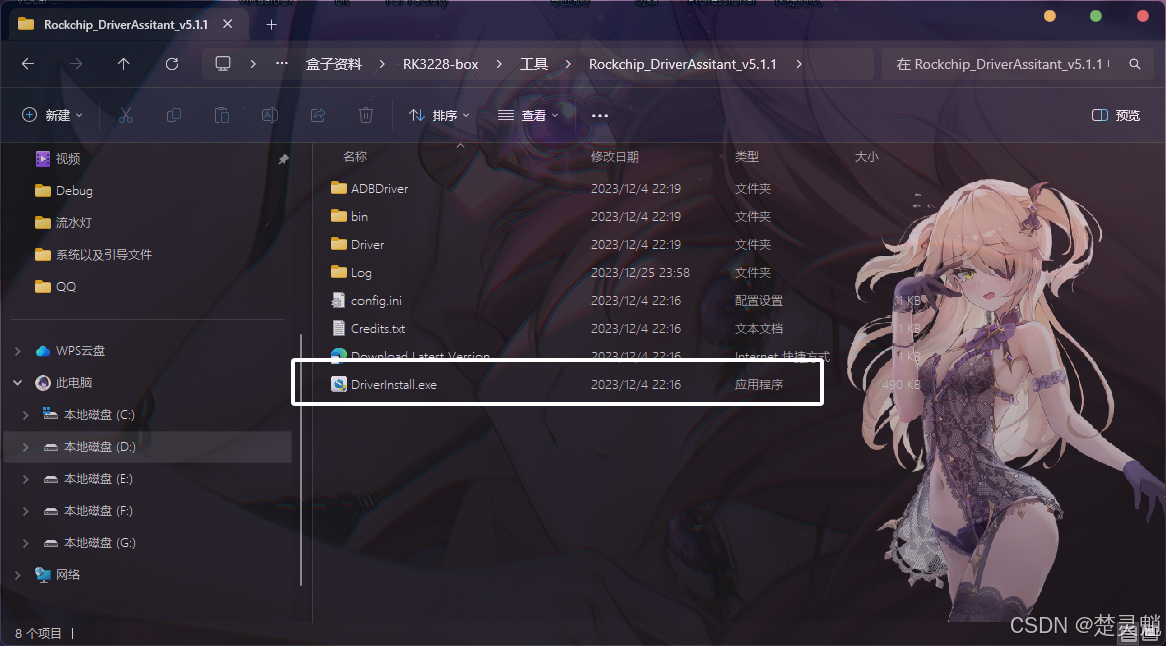Navigate up one folder level
Image resolution: width=1166 pixels, height=646 pixels.
pos(123,64)
